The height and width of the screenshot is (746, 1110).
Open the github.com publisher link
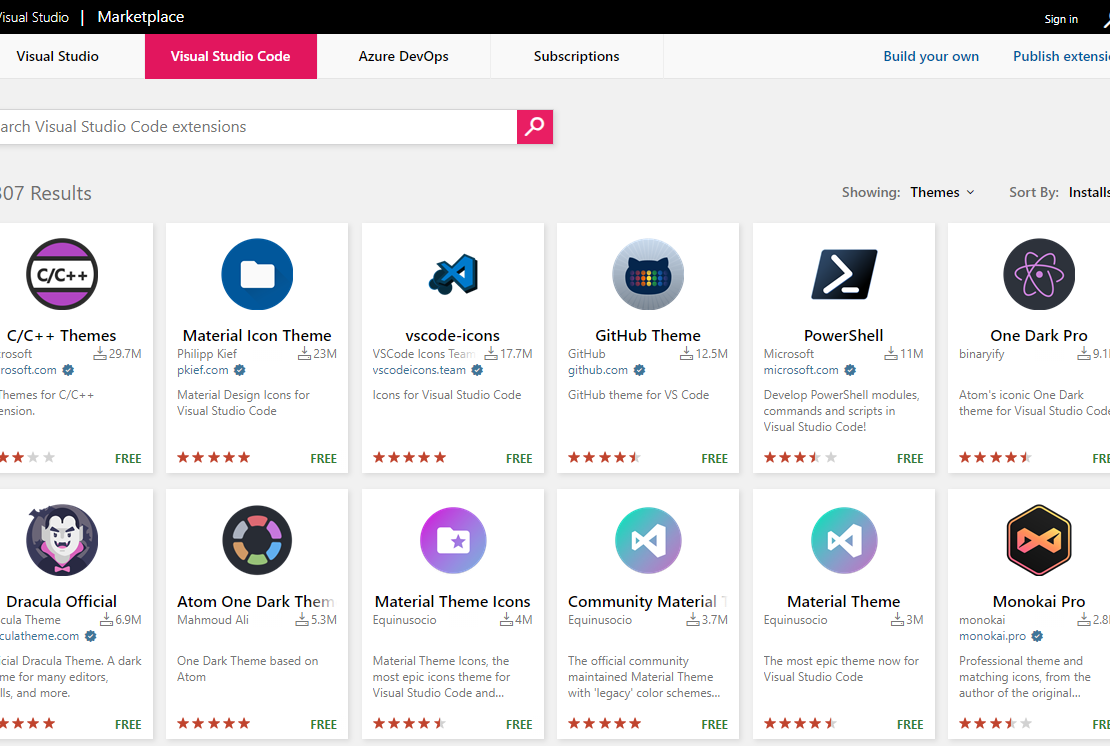(x=598, y=370)
